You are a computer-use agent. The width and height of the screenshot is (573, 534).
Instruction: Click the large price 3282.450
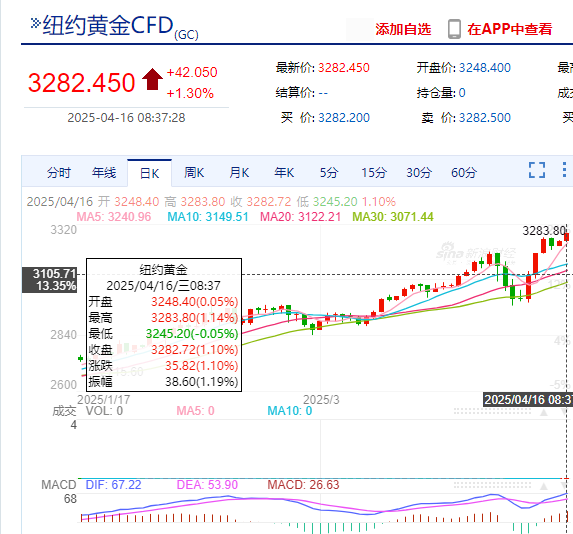(81, 83)
